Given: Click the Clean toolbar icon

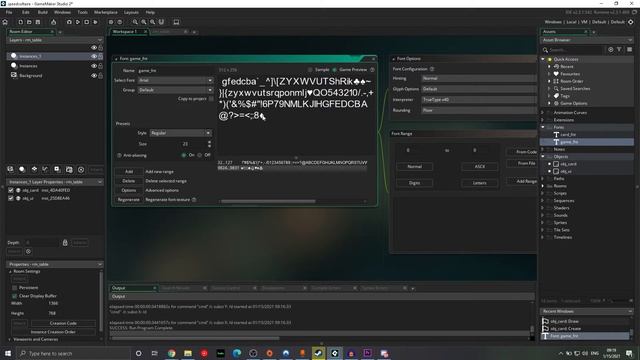Looking at the screenshot, I should click(96, 22).
